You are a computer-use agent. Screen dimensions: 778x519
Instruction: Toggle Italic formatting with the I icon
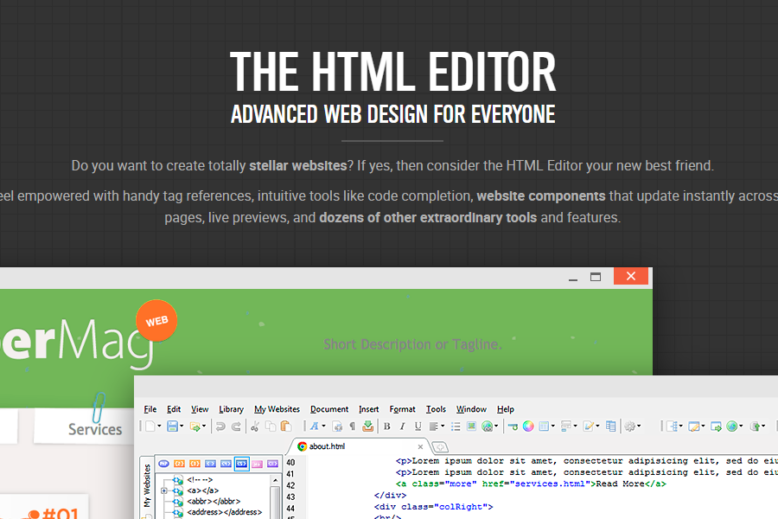[x=402, y=426]
